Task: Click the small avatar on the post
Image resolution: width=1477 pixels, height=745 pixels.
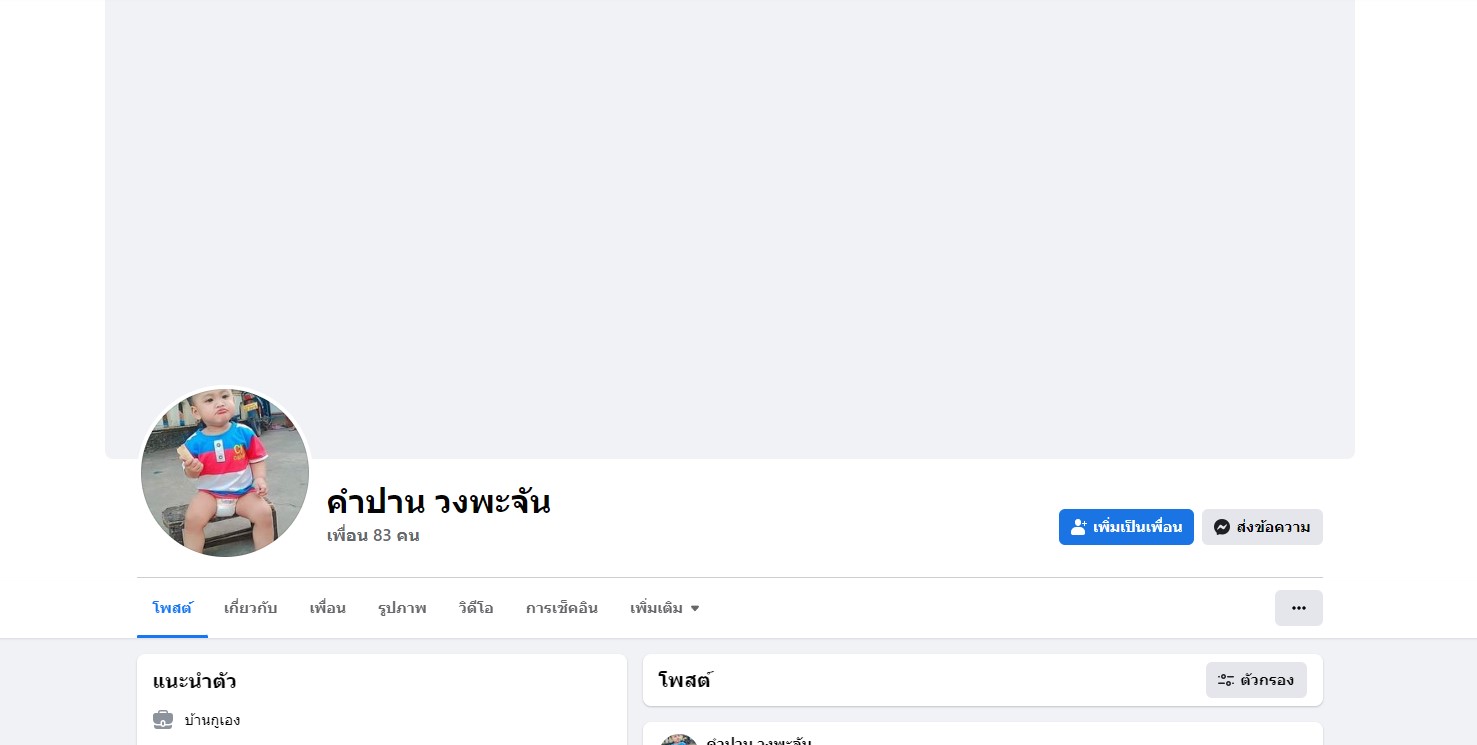Action: (x=679, y=740)
